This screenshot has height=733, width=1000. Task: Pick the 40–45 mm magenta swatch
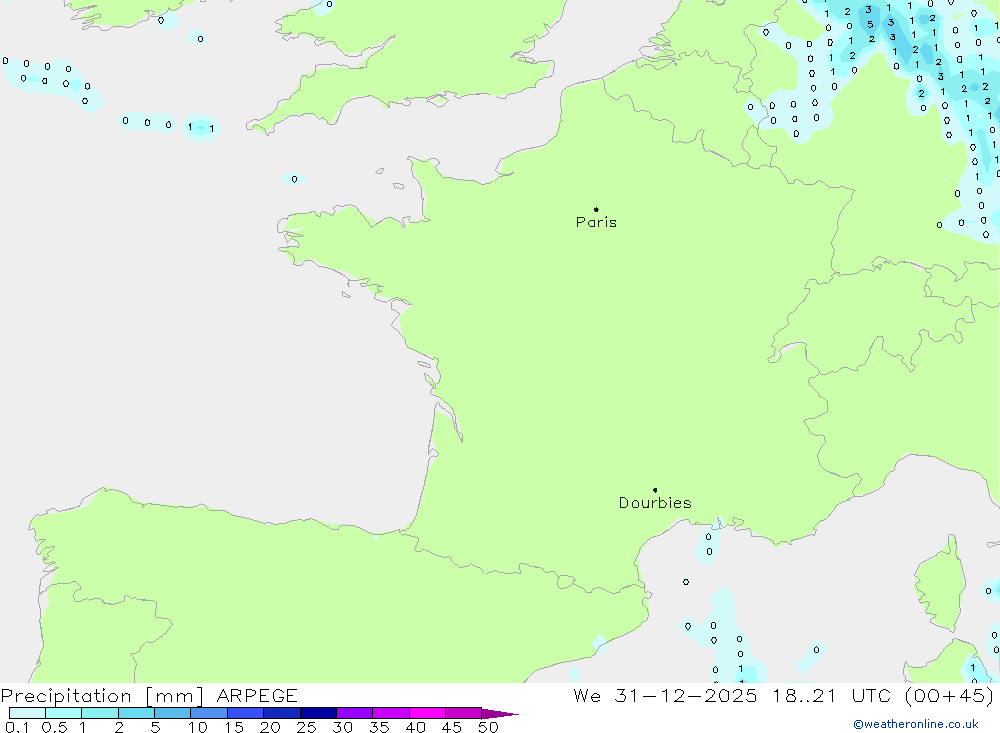pos(427,714)
